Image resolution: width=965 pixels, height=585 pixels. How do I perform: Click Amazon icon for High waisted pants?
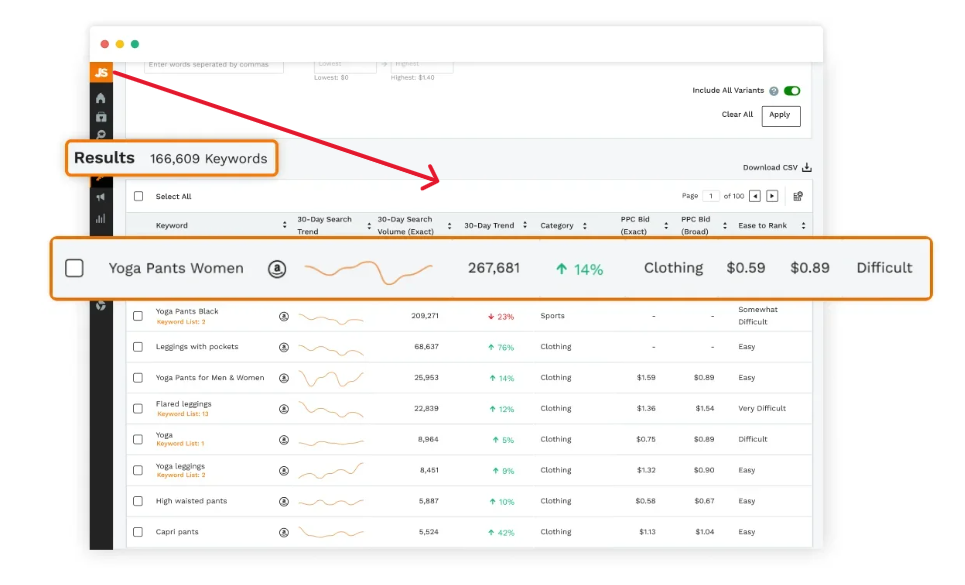(284, 501)
